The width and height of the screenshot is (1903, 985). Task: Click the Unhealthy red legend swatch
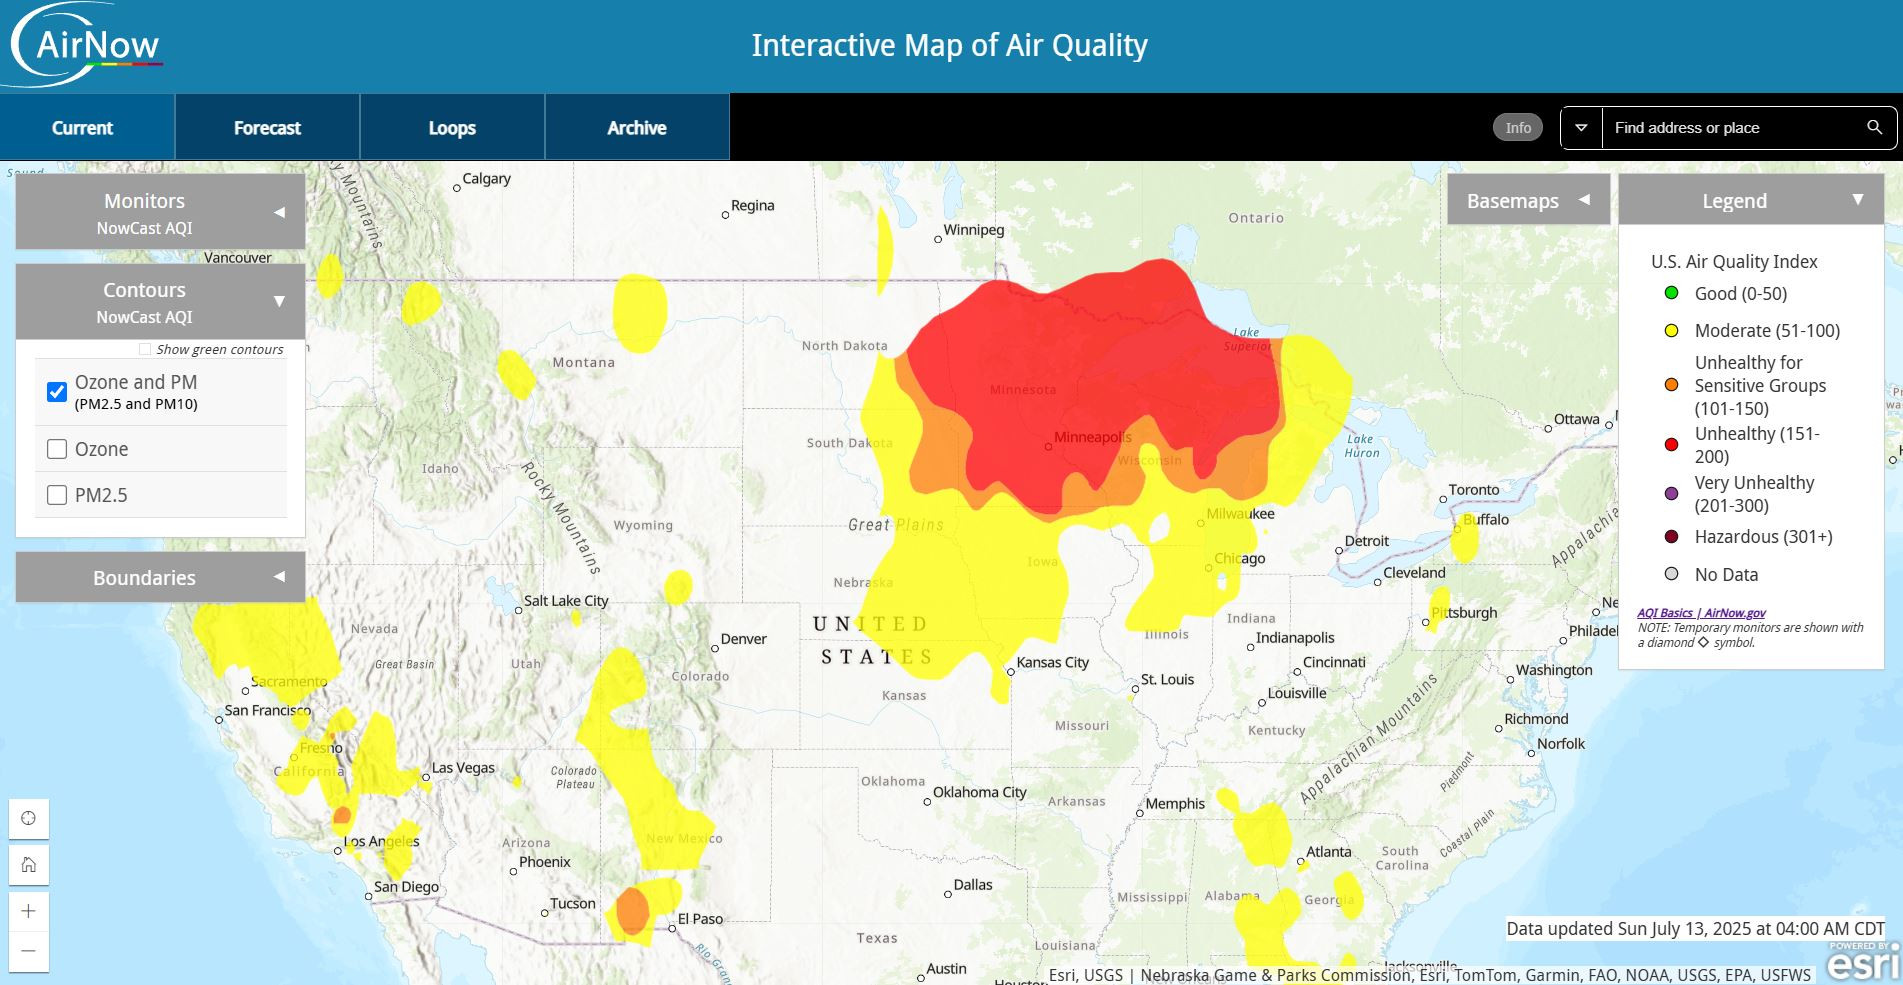coord(1671,444)
